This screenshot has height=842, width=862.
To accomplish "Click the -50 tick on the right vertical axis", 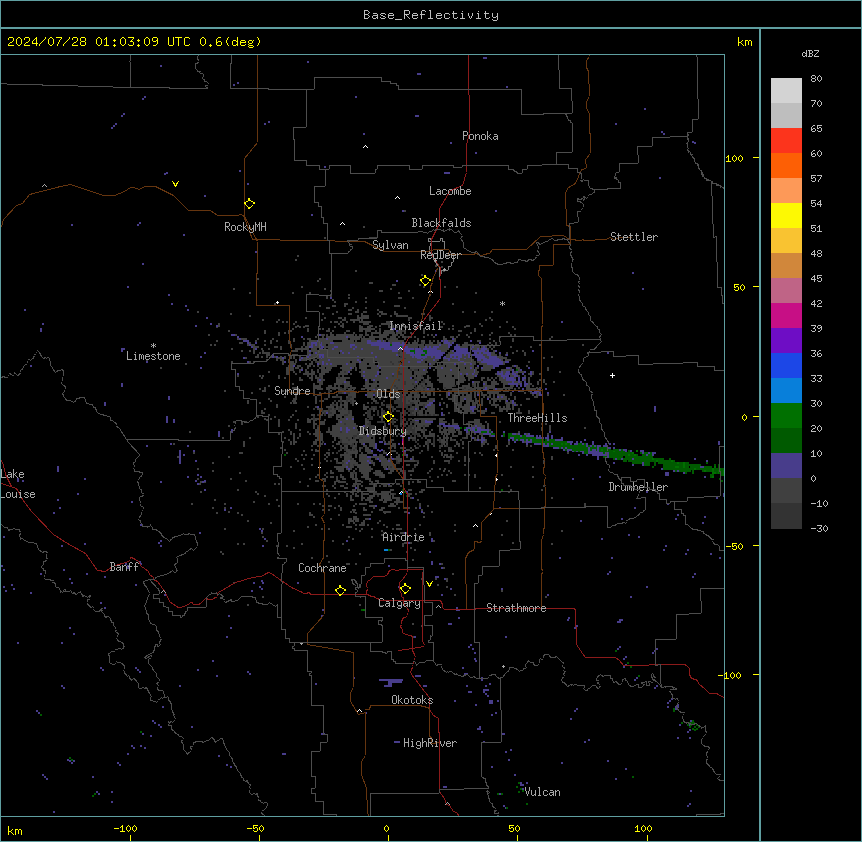I will pyautogui.click(x=734, y=546).
